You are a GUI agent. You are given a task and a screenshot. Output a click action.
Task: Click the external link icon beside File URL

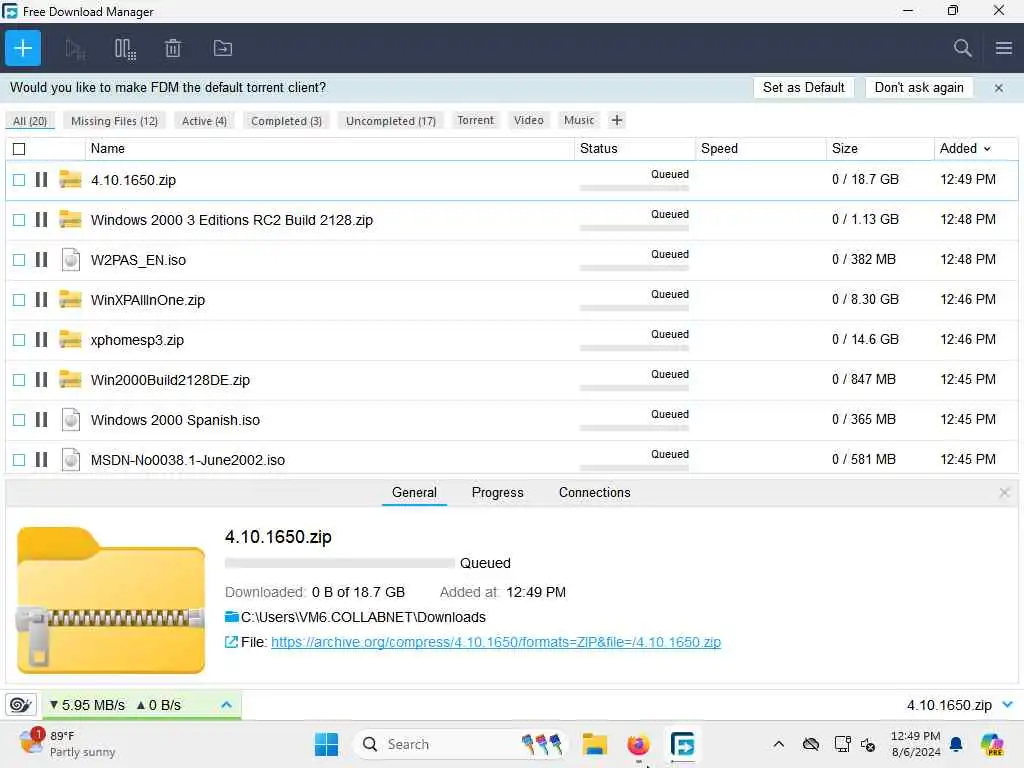(x=231, y=642)
